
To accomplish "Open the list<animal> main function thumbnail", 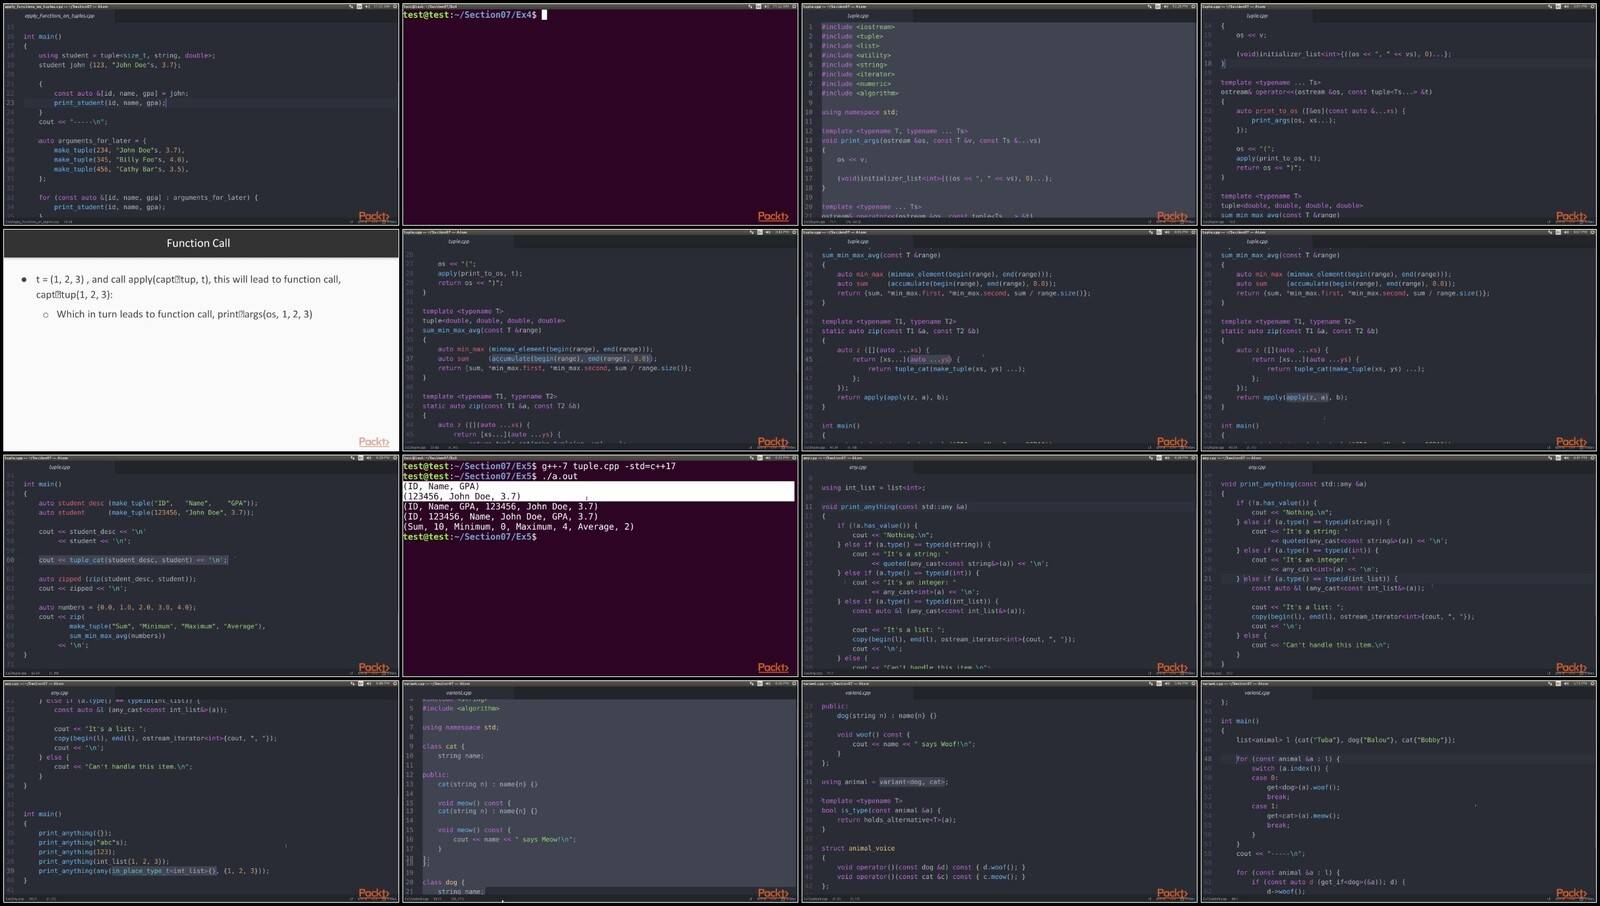I will coord(1398,792).
